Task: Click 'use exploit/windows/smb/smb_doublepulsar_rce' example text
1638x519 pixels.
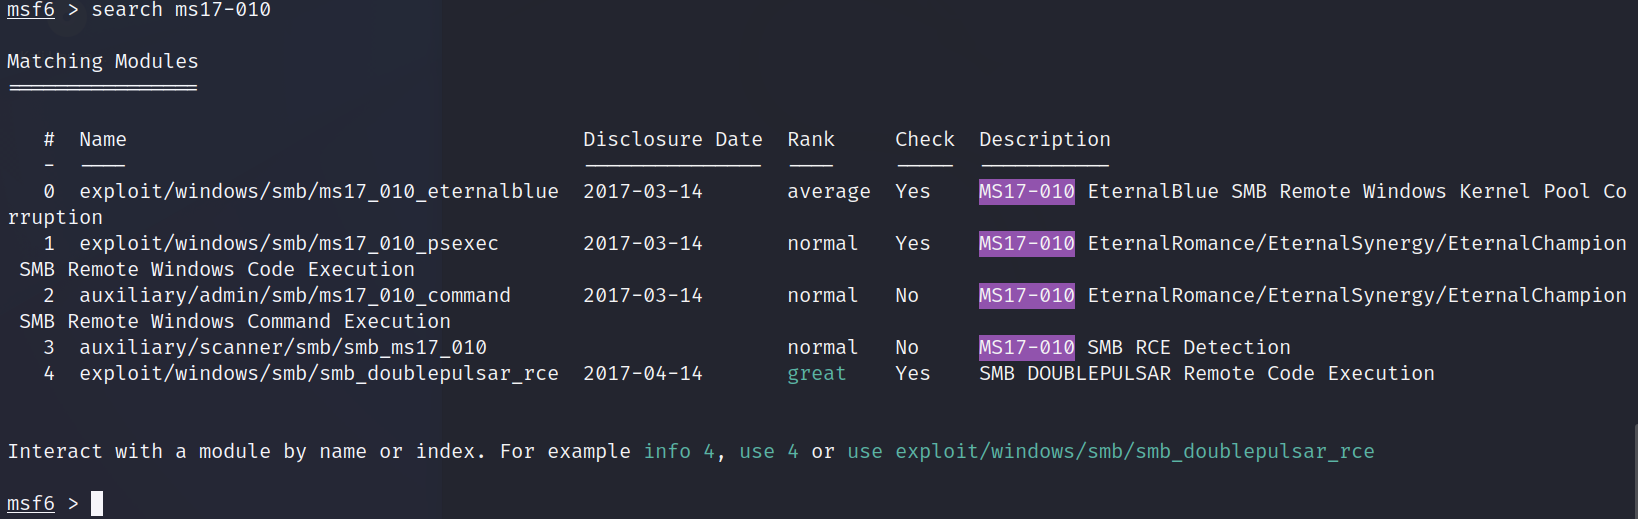Action: coord(1111,451)
